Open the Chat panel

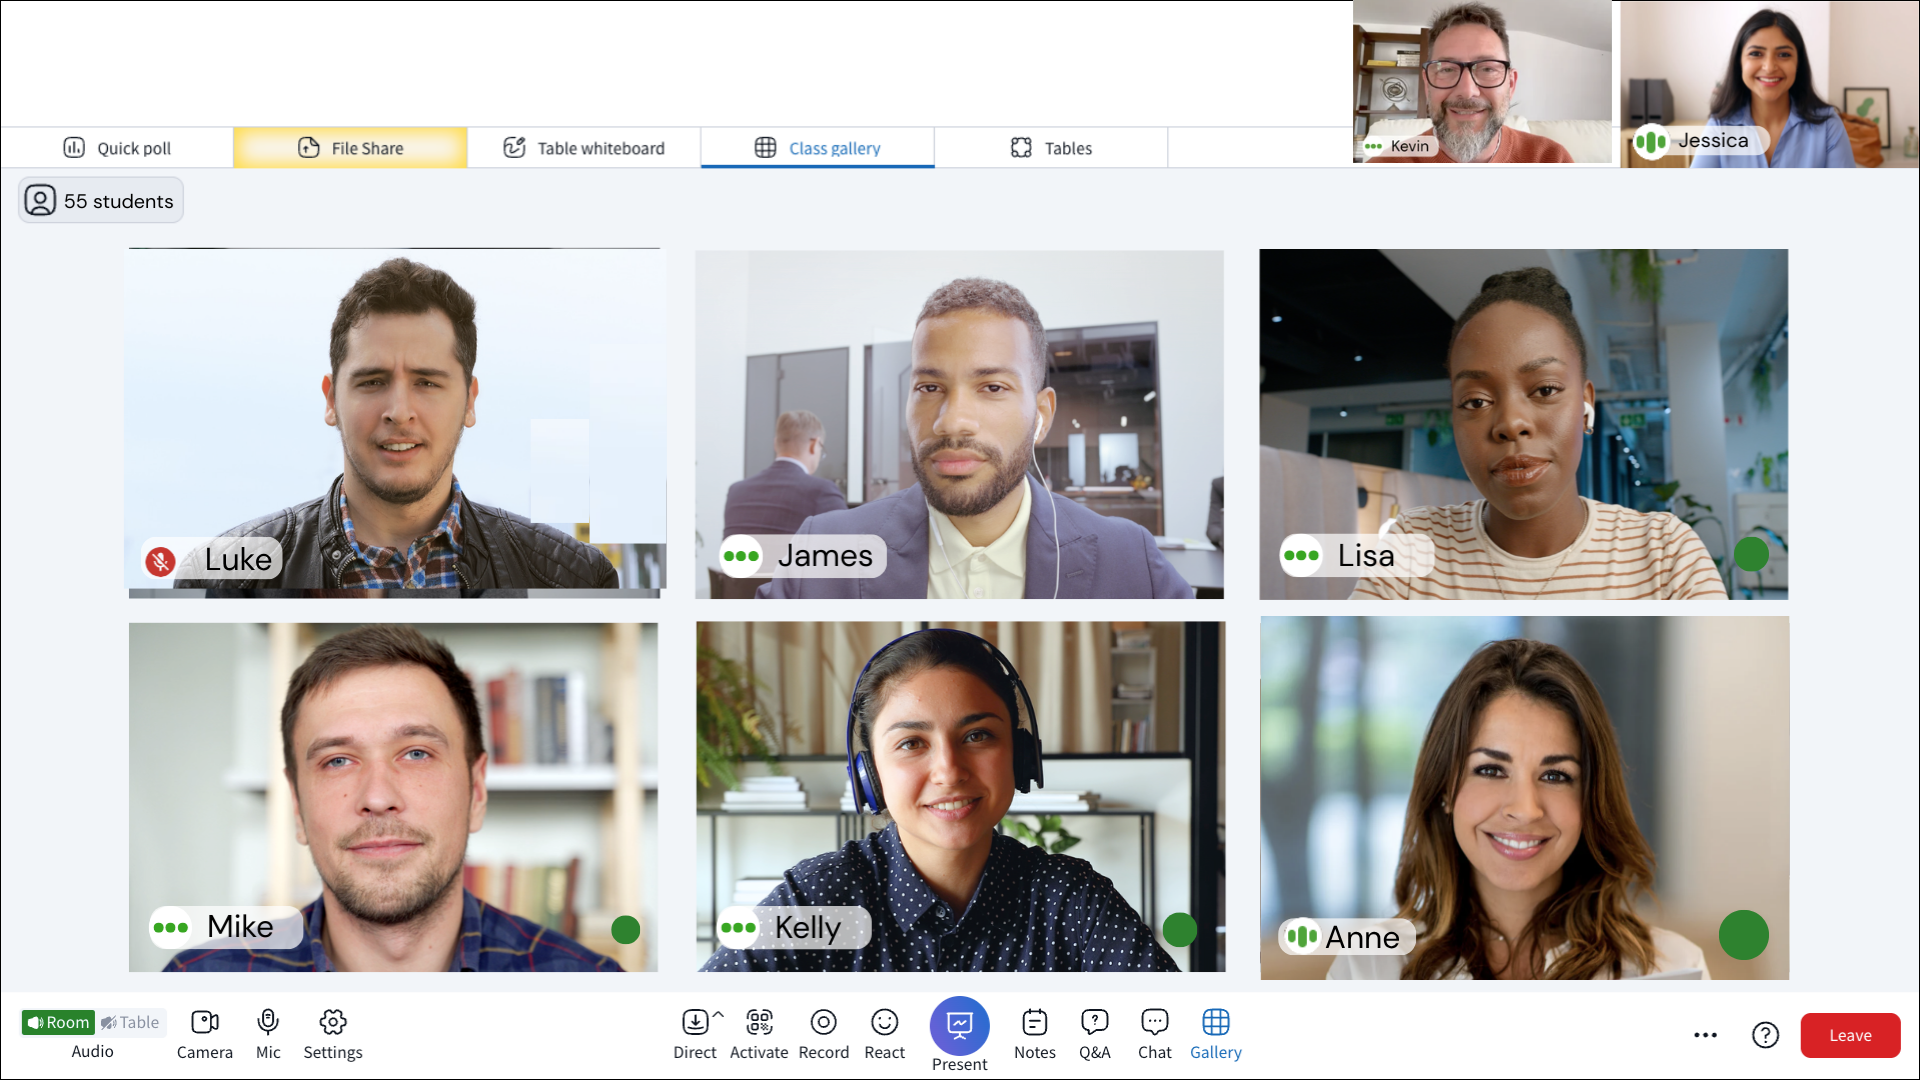[1155, 1034]
